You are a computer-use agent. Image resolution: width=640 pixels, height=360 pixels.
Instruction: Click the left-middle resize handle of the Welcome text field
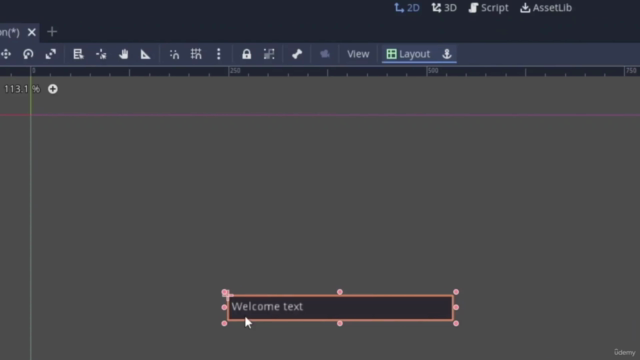tap(224, 307)
